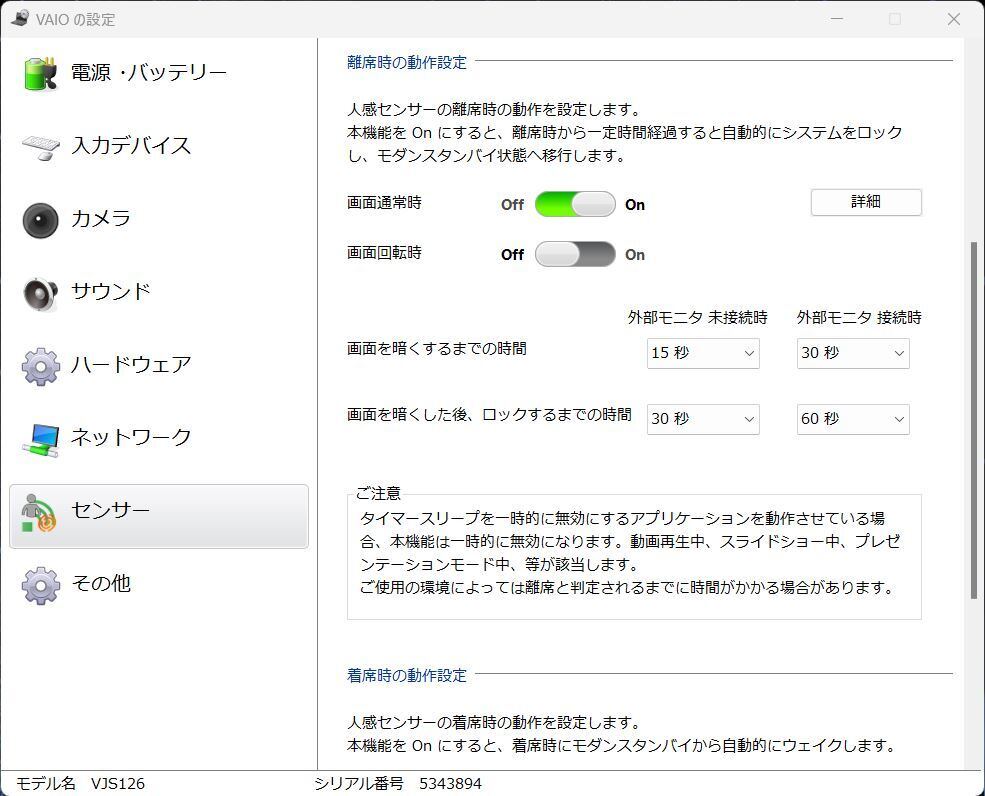Open the 入力デバイス settings category
The height and width of the screenshot is (796, 985).
coord(159,147)
